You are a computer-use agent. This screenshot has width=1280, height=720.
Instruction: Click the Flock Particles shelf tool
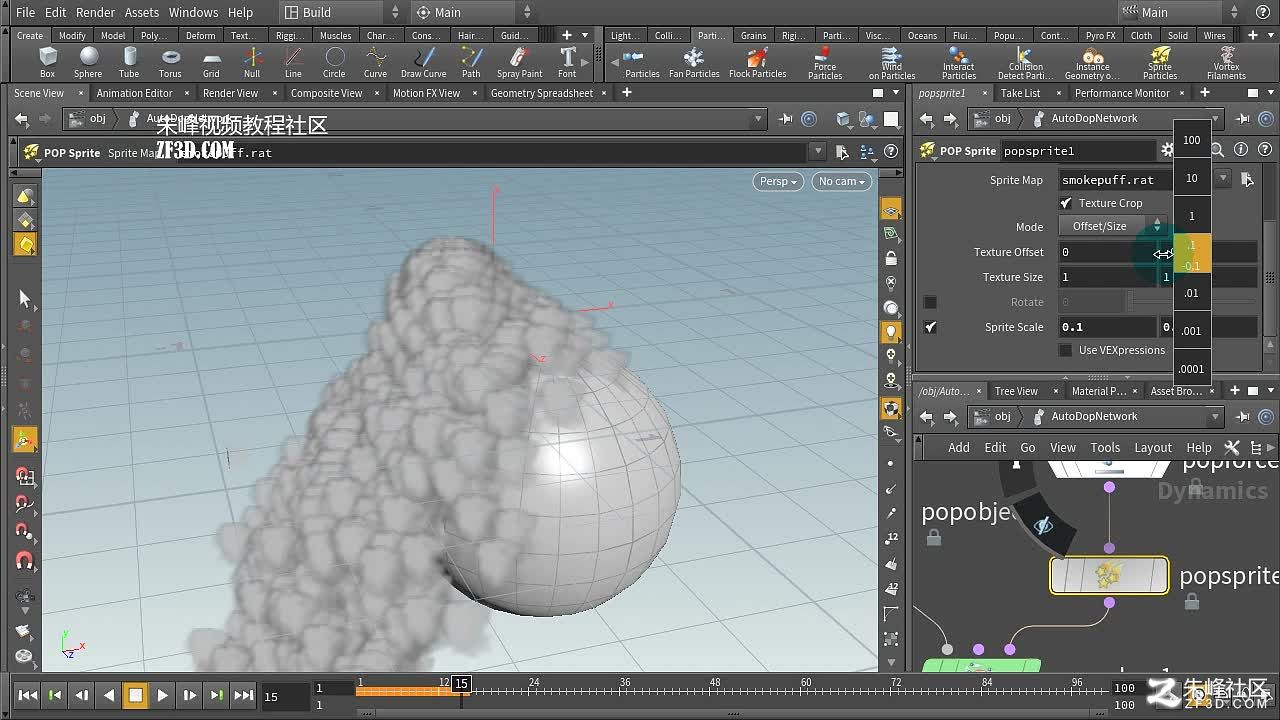[x=757, y=62]
